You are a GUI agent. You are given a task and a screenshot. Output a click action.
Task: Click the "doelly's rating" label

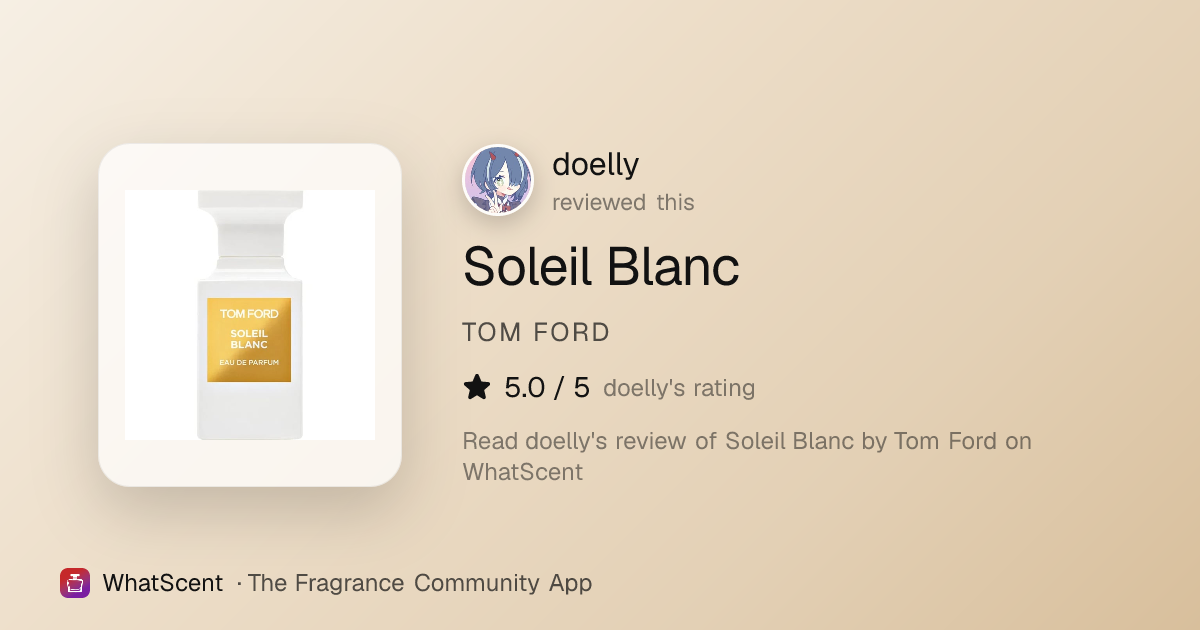679,388
